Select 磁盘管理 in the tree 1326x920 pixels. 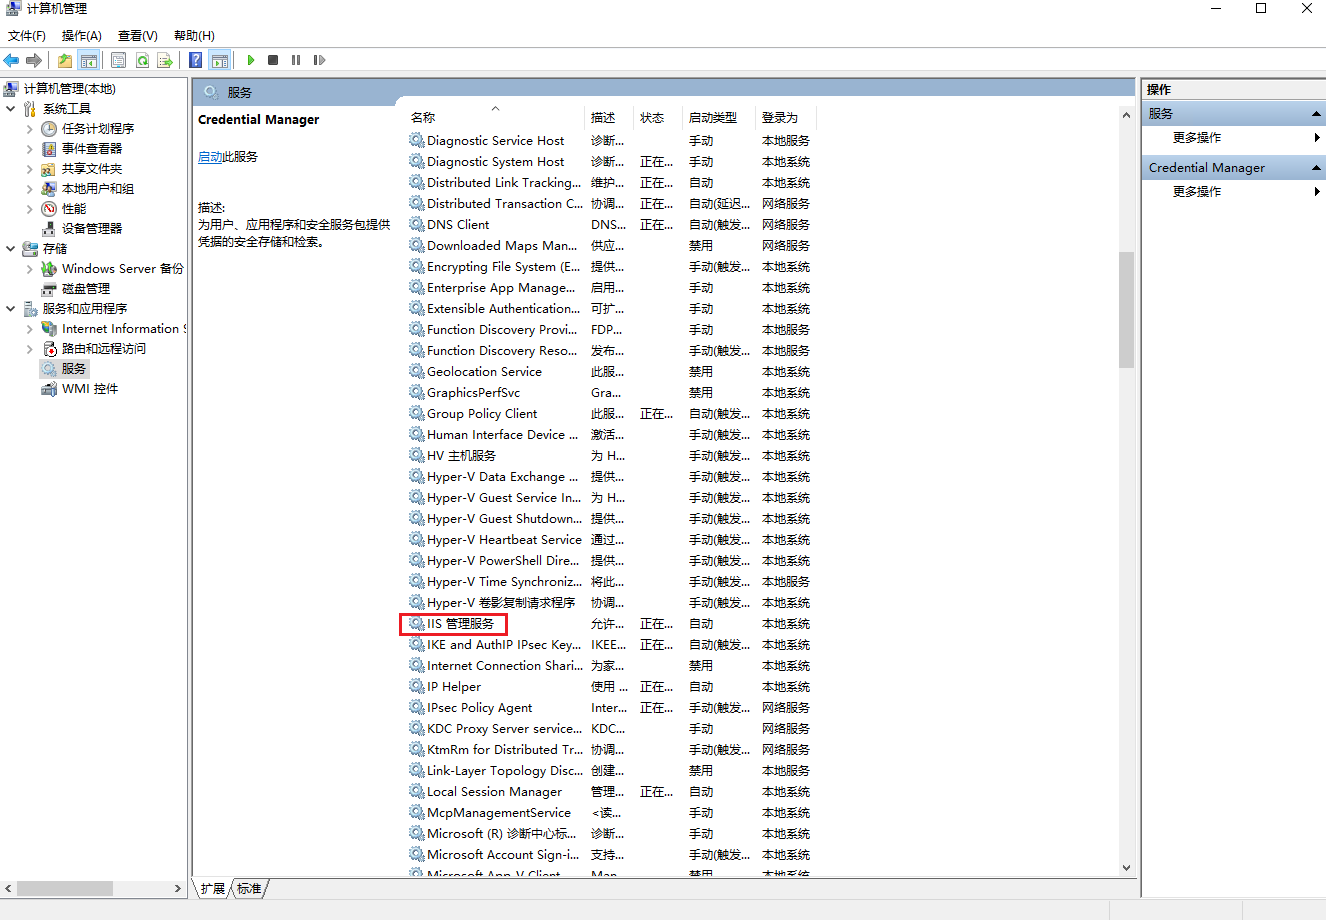(x=85, y=289)
